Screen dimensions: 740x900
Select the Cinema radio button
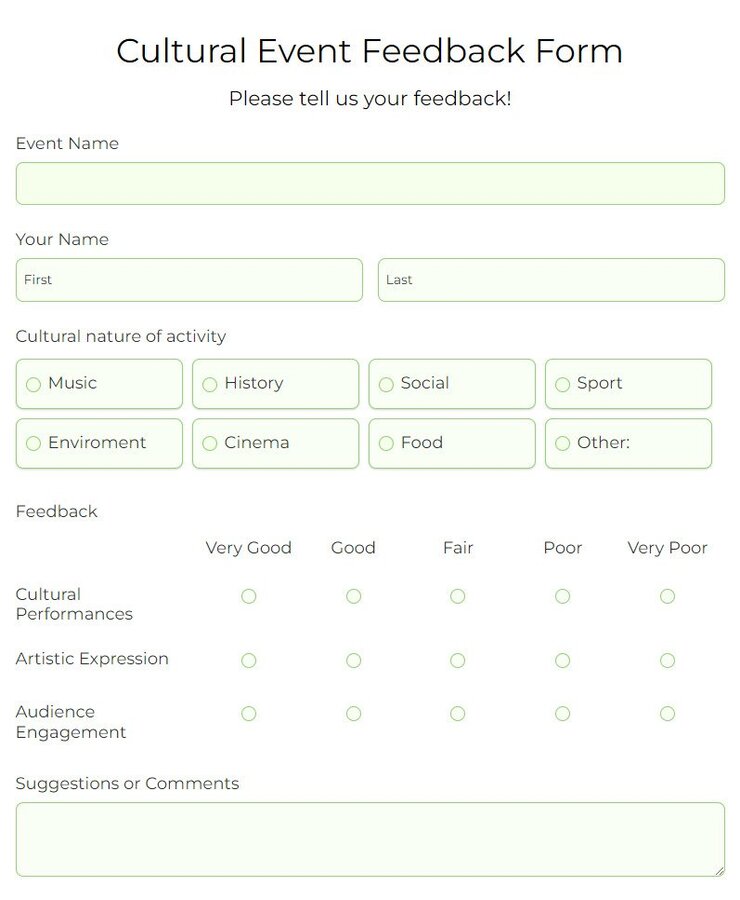coord(210,443)
